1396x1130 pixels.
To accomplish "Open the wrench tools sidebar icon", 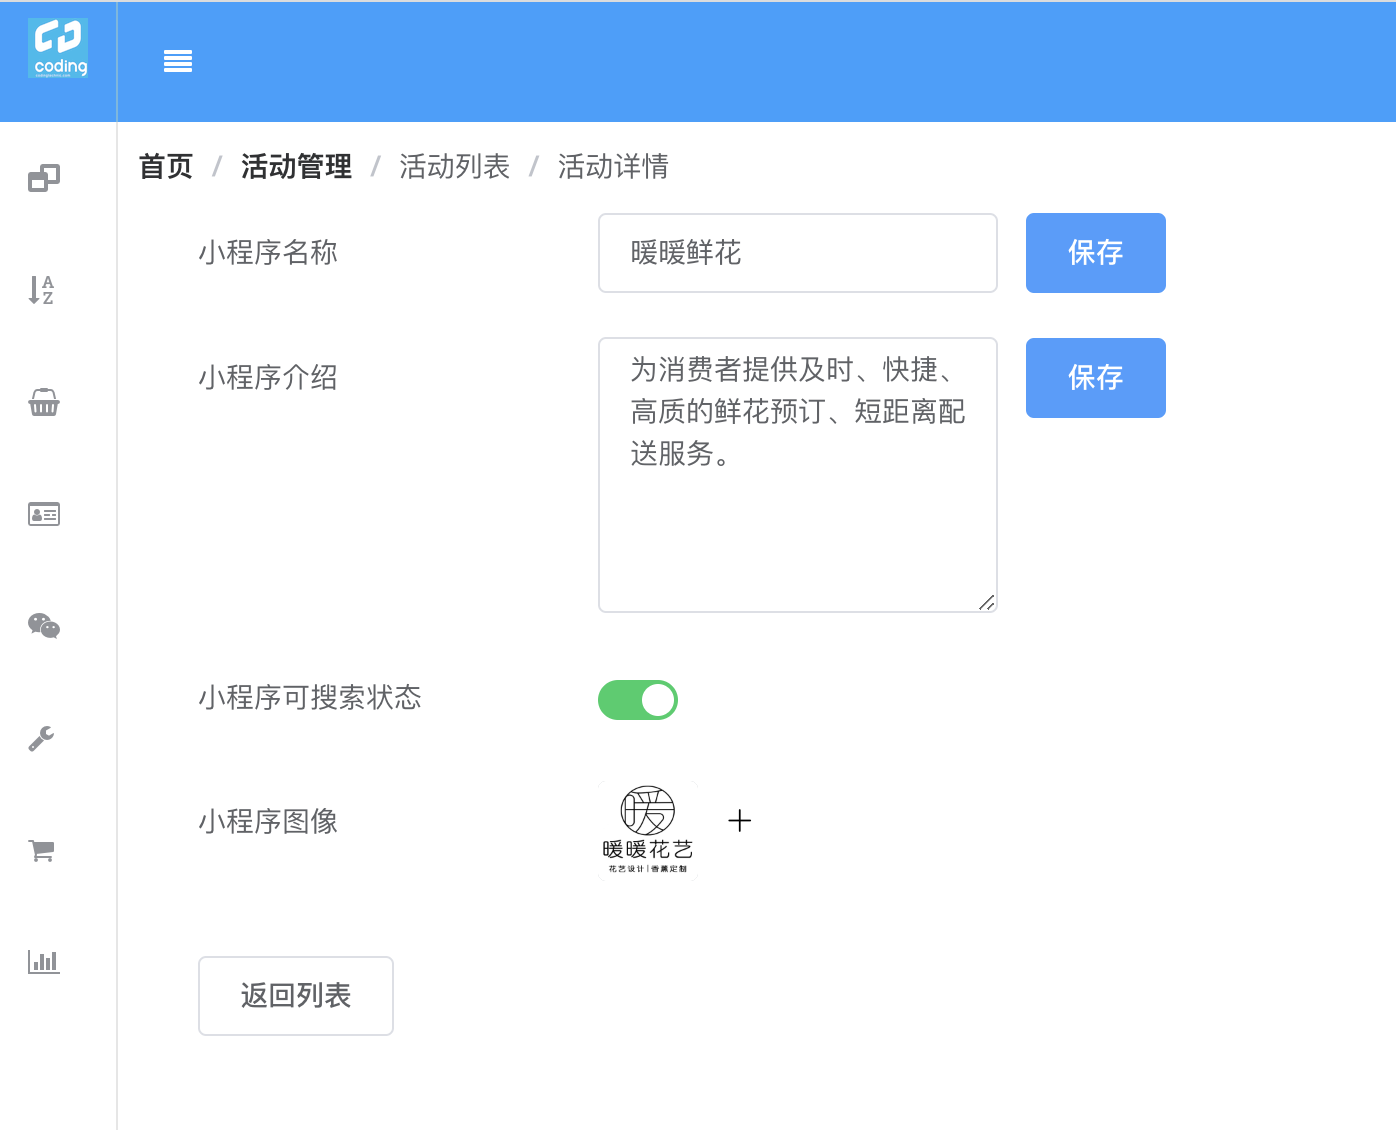I will (x=42, y=738).
